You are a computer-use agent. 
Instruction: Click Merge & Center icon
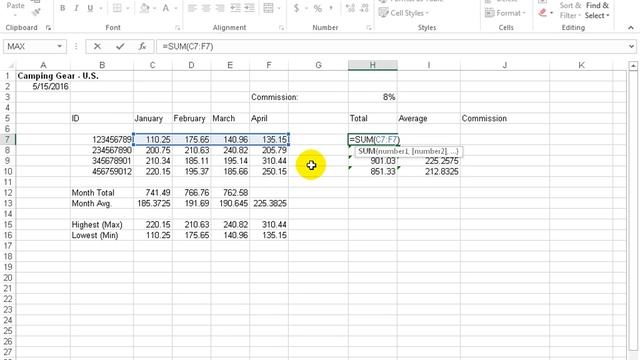[268, 8]
